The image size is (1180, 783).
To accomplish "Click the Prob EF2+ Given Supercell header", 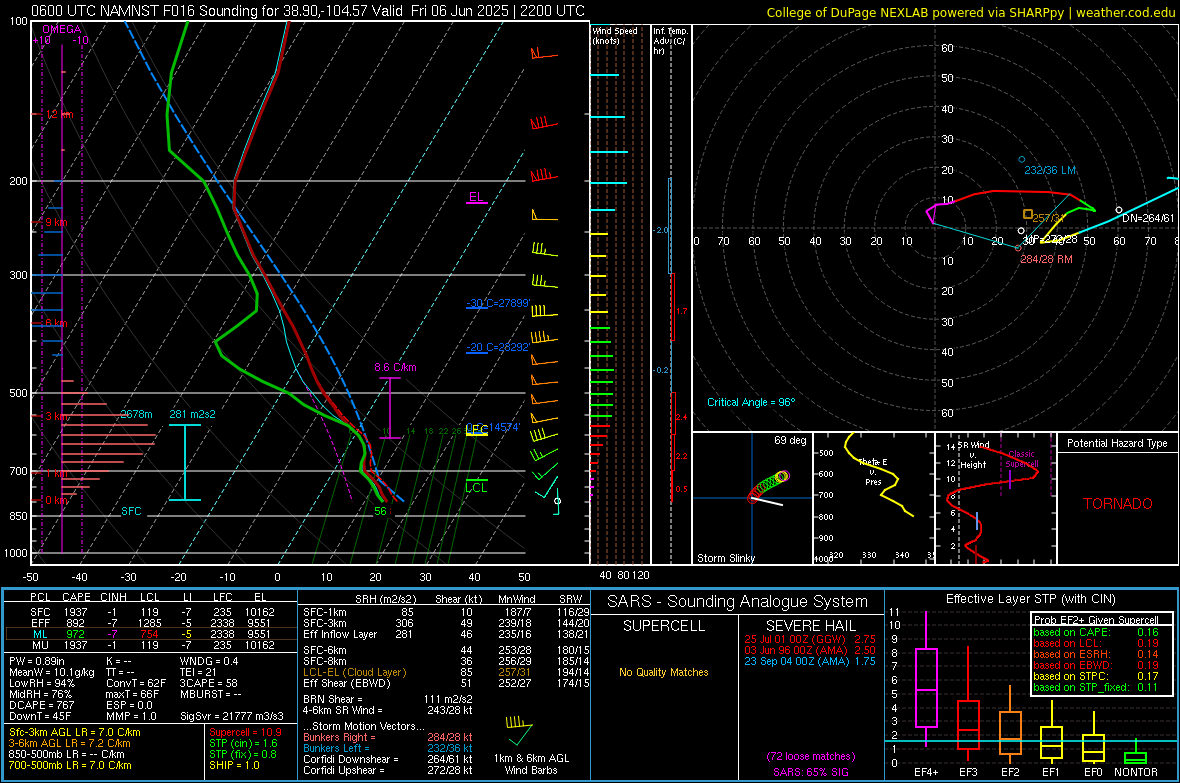I will [1096, 620].
